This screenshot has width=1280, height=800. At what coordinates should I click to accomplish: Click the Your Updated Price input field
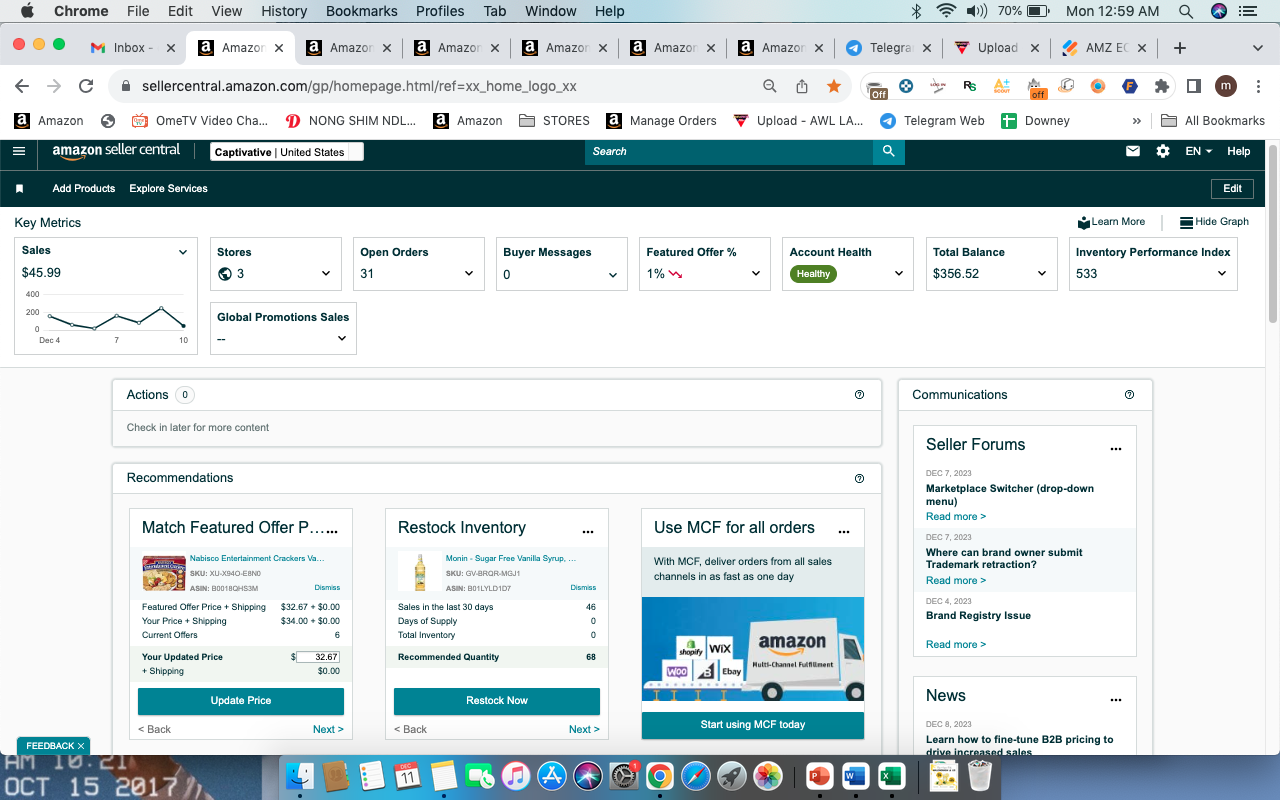[318, 657]
